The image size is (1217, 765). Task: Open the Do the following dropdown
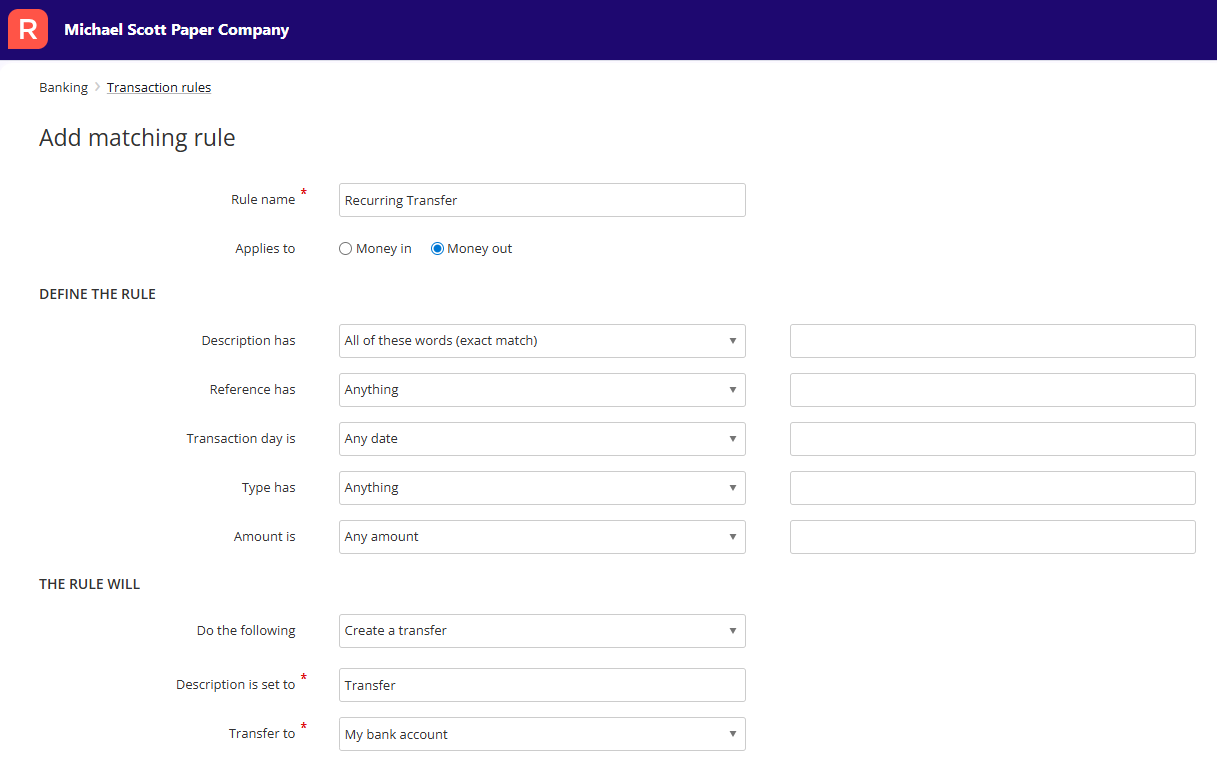coord(542,631)
